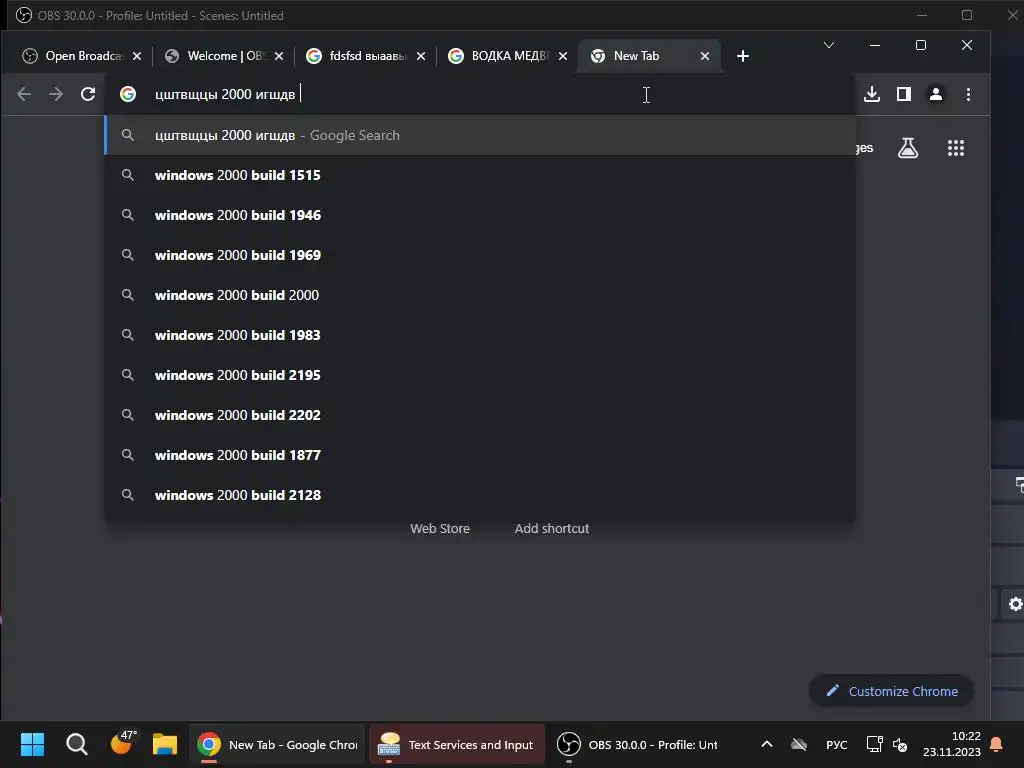Choose suggestion windows 2000 build 2128
This screenshot has height=768, width=1024.
(481, 495)
